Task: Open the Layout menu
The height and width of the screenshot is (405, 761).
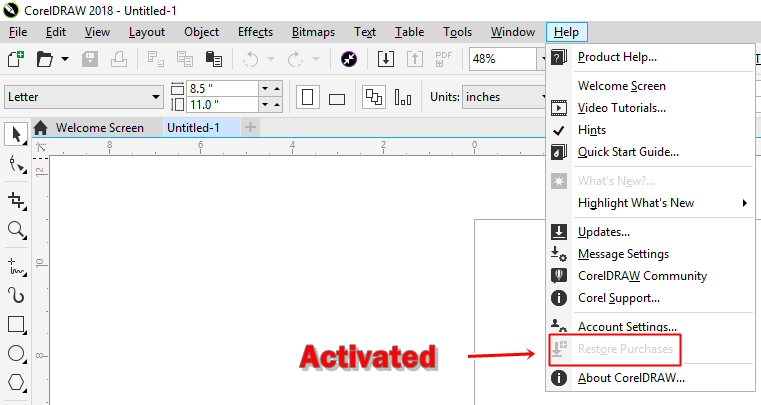Action: point(147,32)
